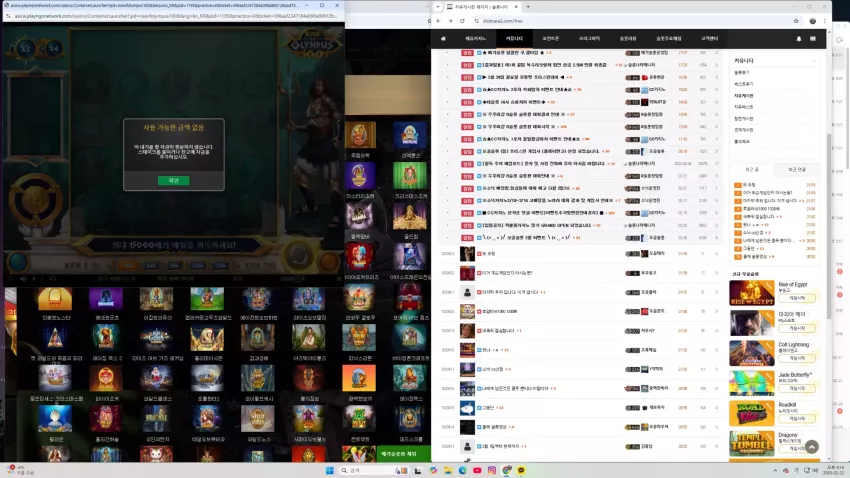Open the weather widget on the taskbar
Viewport: 850px width, 478px height.
coord(19,470)
